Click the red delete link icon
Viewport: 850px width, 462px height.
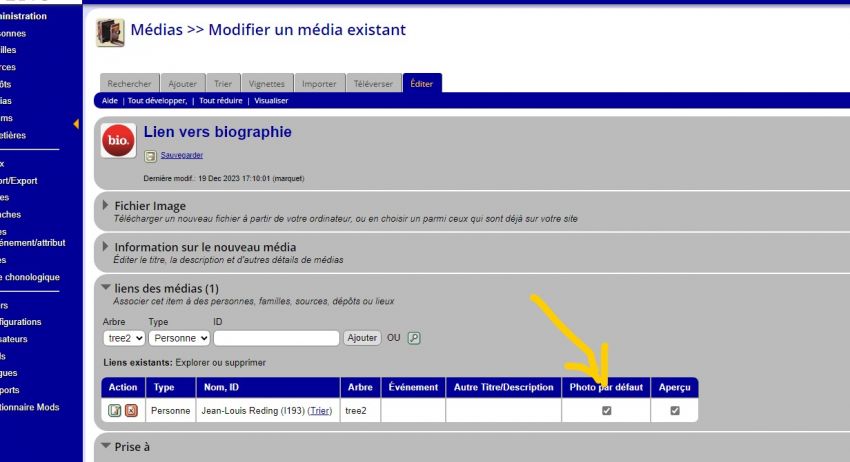tap(131, 411)
